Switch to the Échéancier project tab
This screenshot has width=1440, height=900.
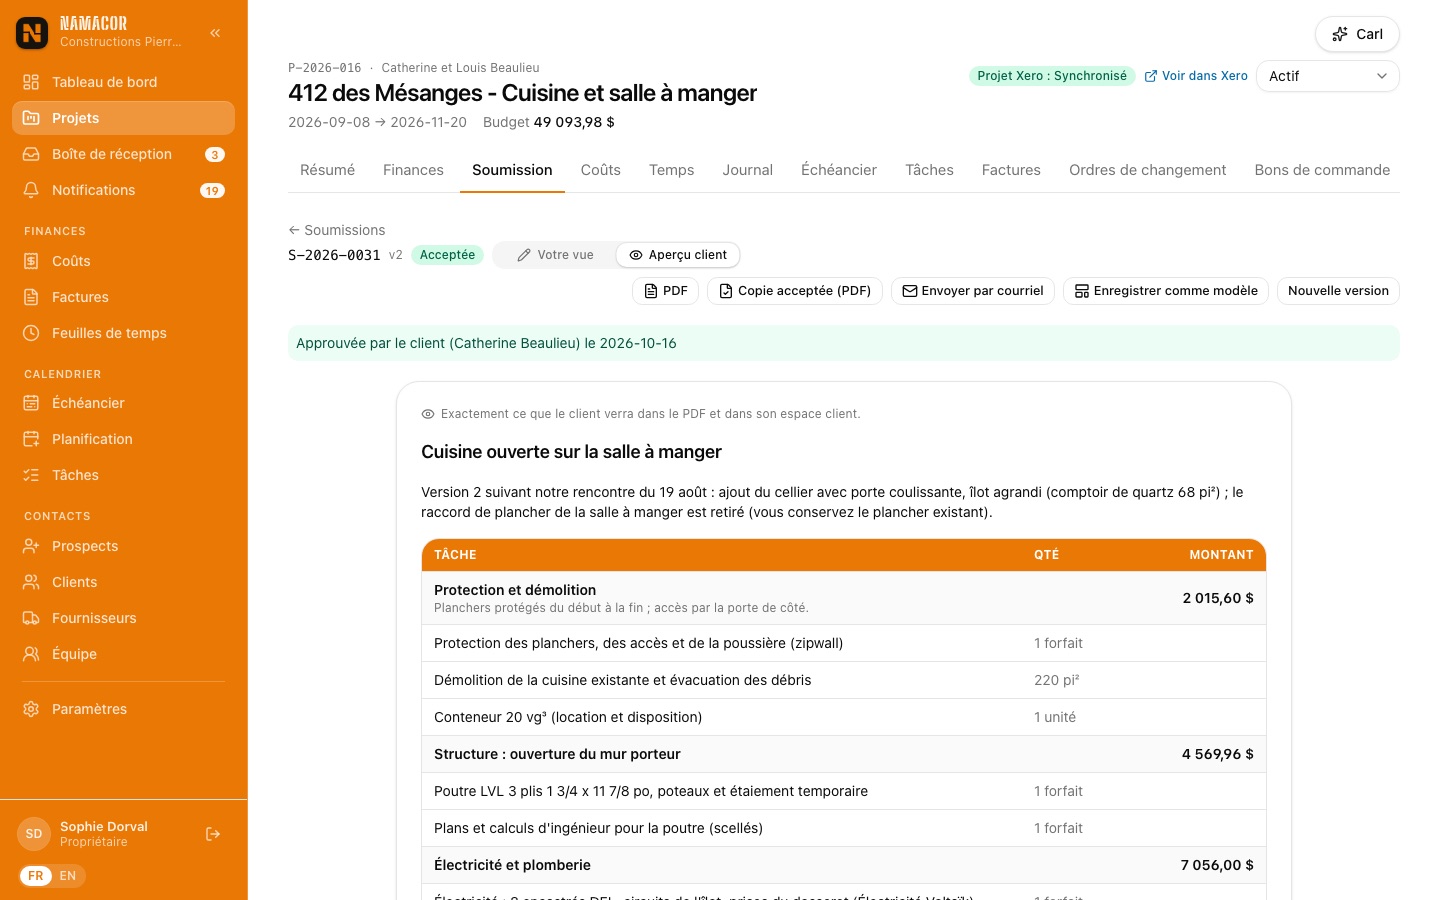839,170
